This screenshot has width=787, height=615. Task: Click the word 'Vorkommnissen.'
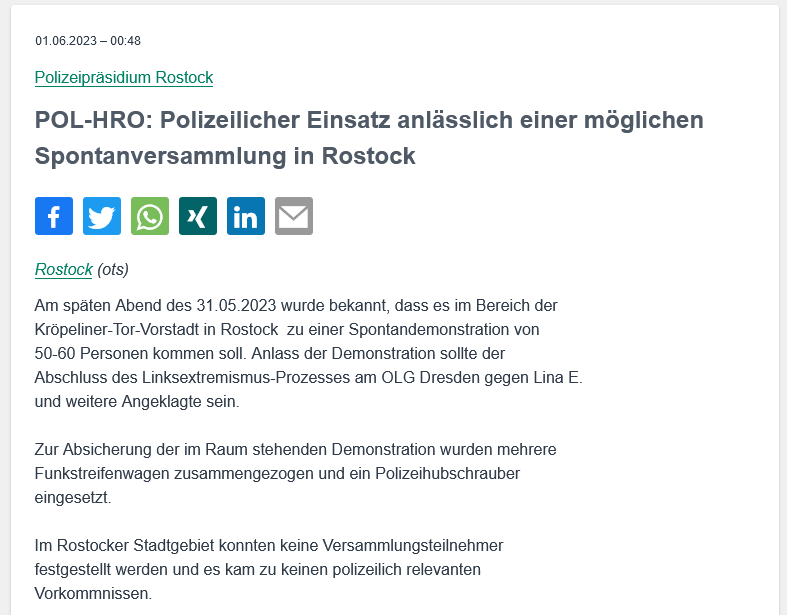tap(93, 593)
